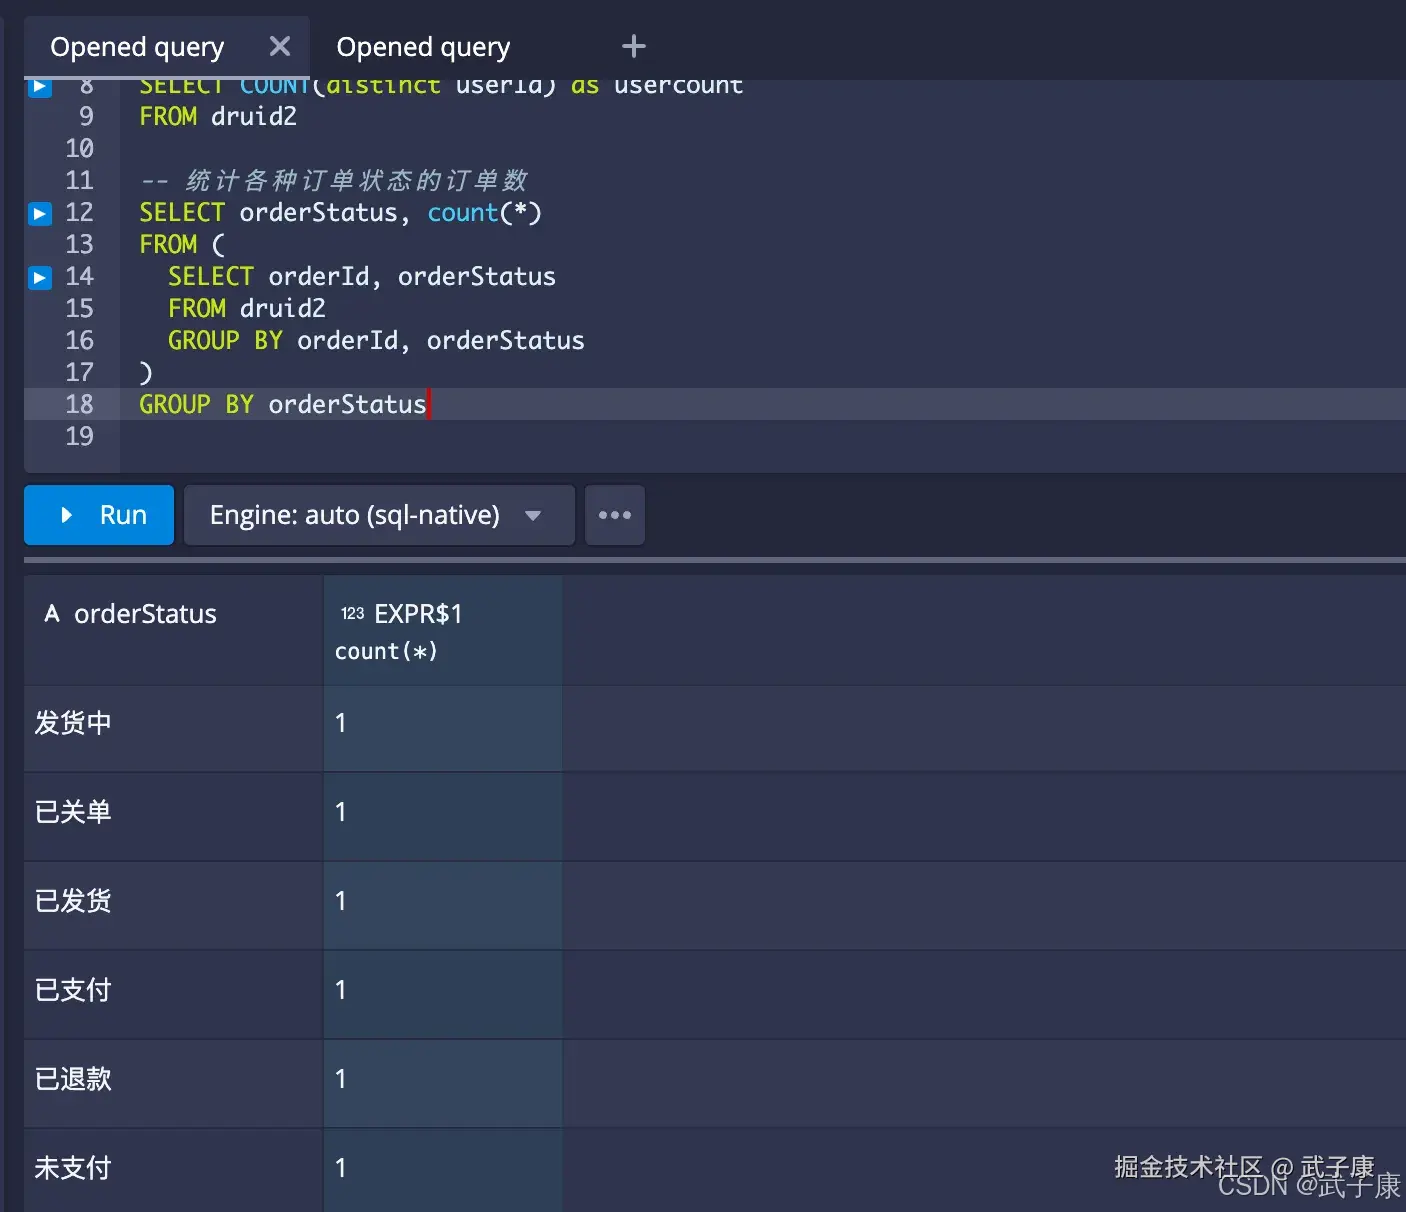Close the first Opened query tab
This screenshot has width=1406, height=1212.
280,46
